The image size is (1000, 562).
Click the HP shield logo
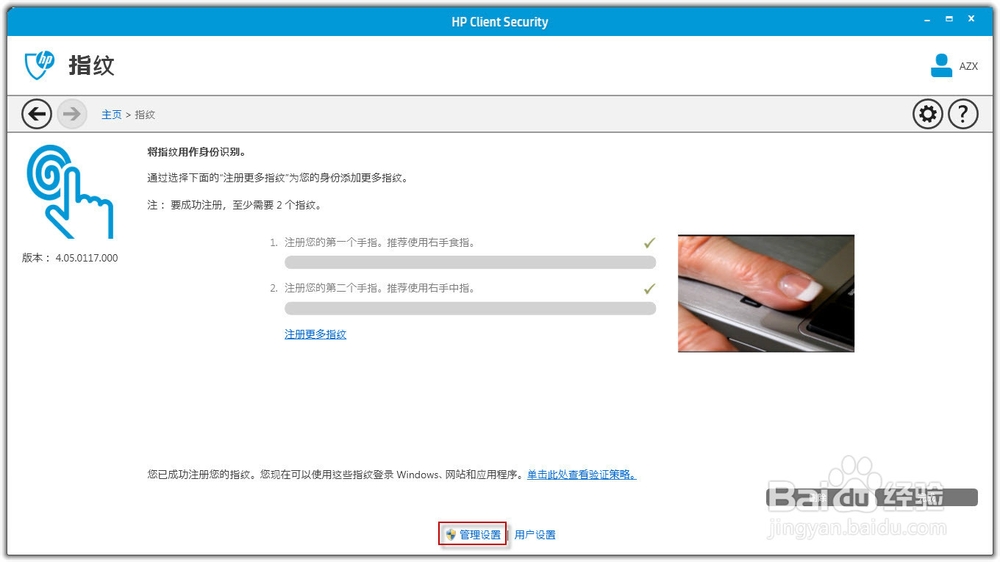(39, 65)
